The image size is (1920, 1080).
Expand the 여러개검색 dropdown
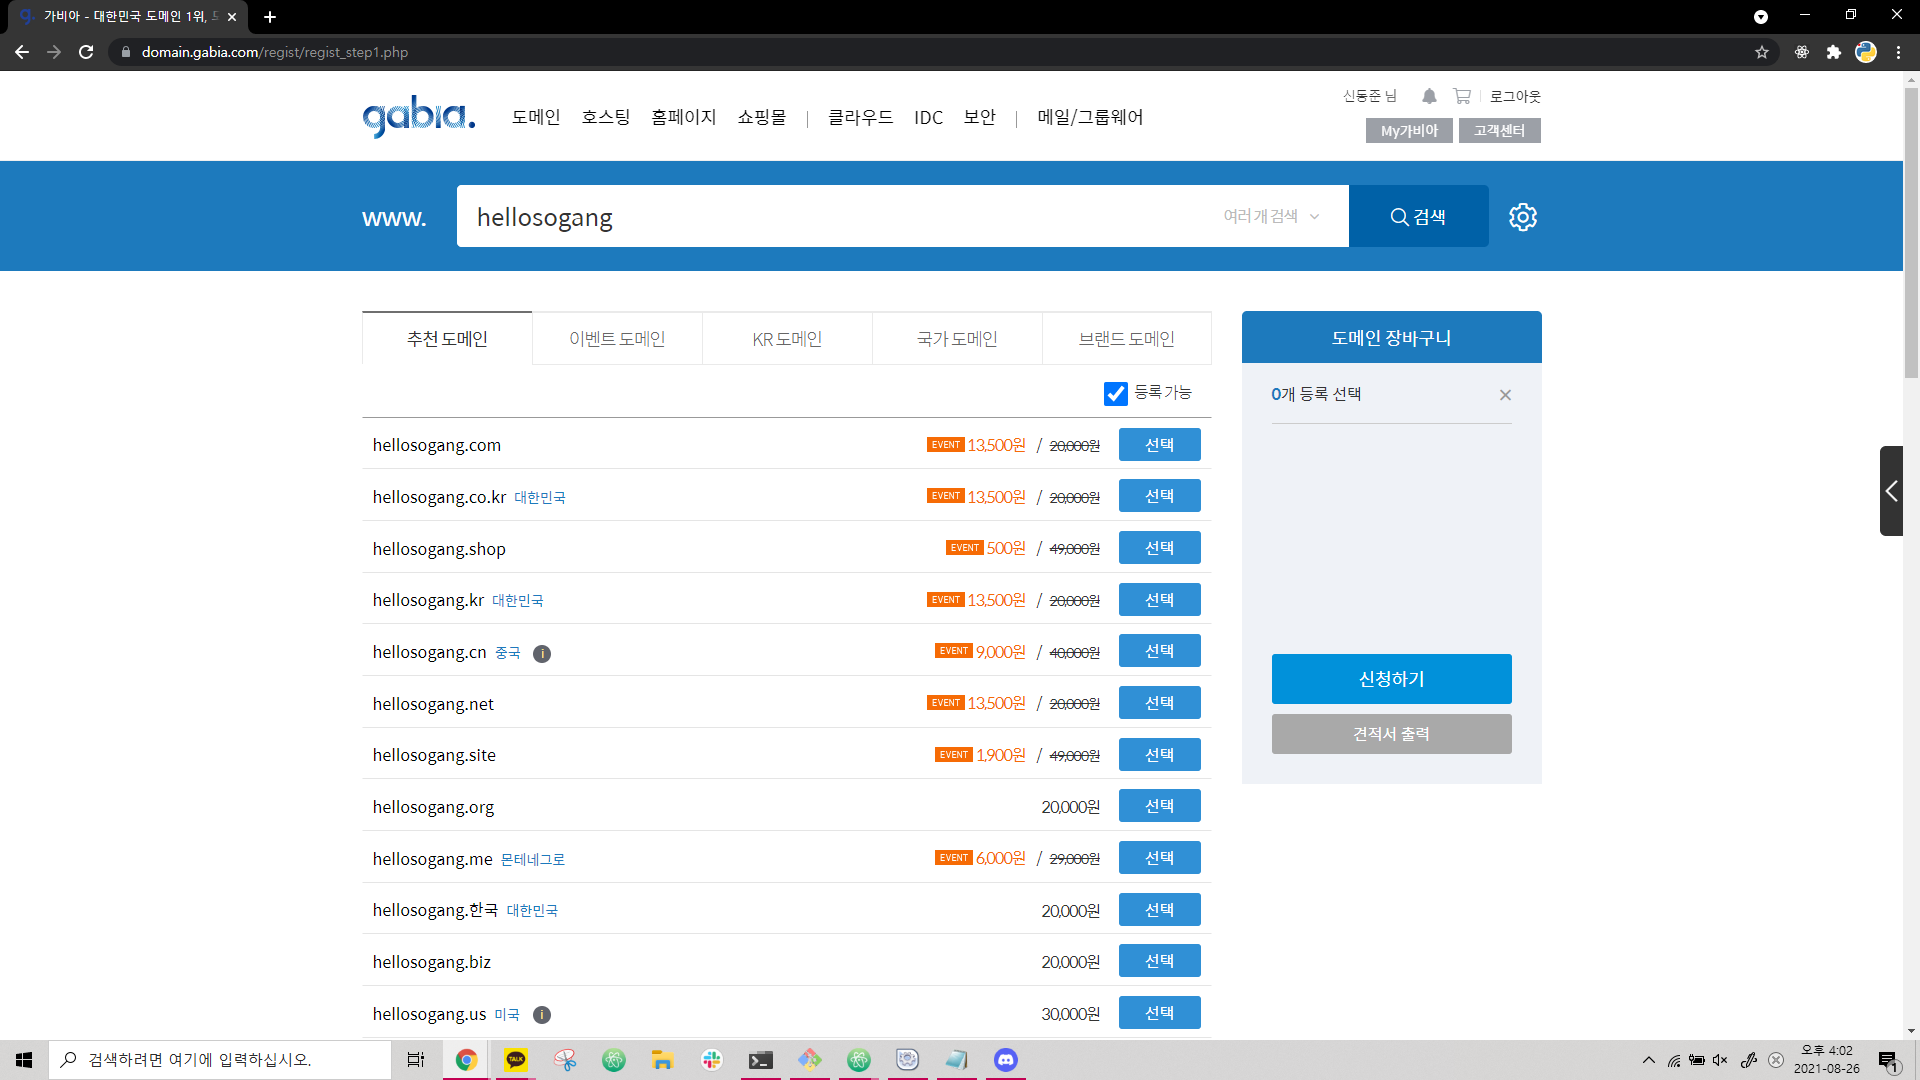tap(1271, 216)
